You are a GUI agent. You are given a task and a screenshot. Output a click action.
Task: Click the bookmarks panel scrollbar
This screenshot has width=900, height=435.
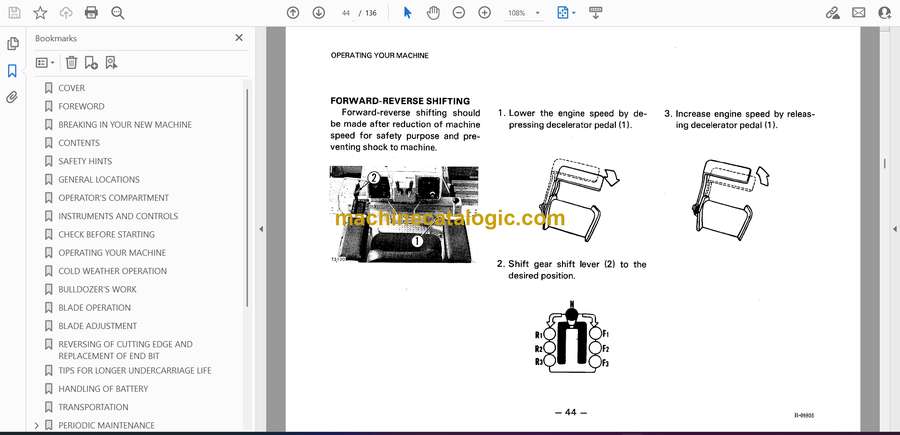[x=247, y=197]
